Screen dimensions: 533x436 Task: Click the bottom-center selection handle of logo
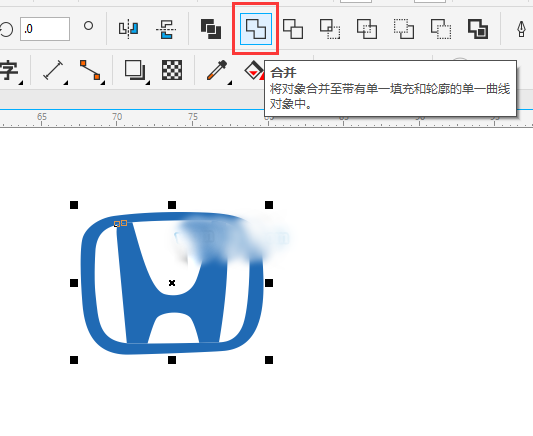(172, 360)
